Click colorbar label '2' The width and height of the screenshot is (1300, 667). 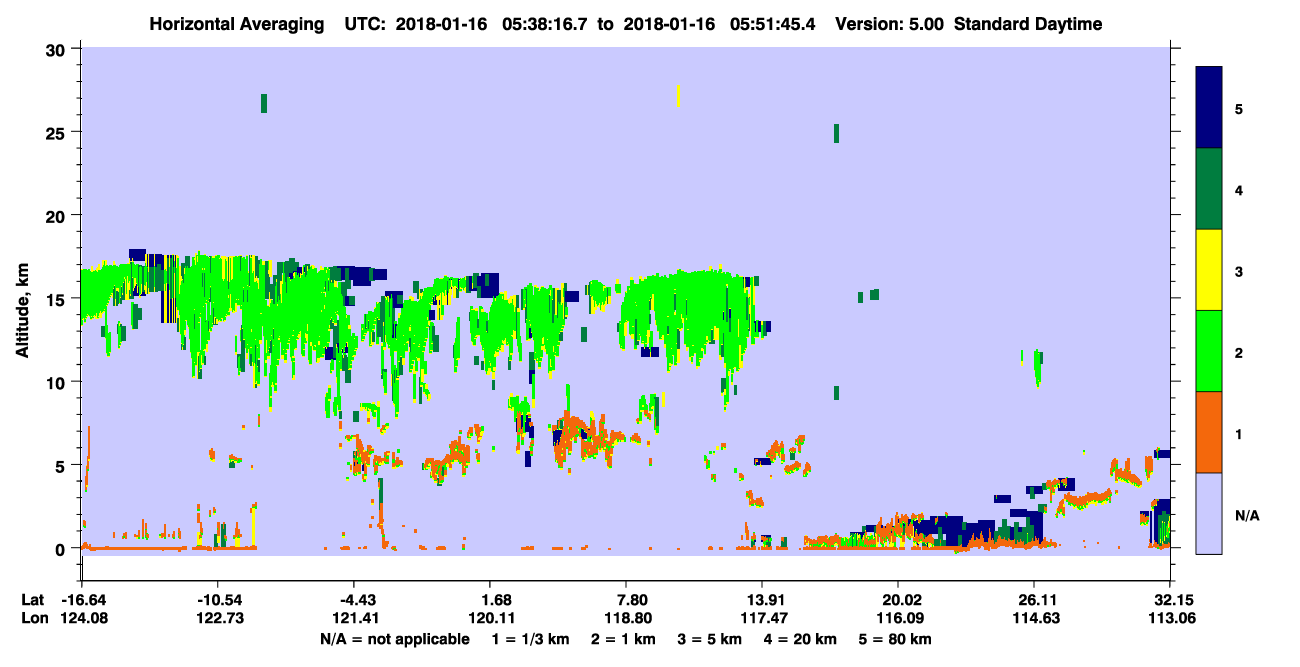(1239, 352)
